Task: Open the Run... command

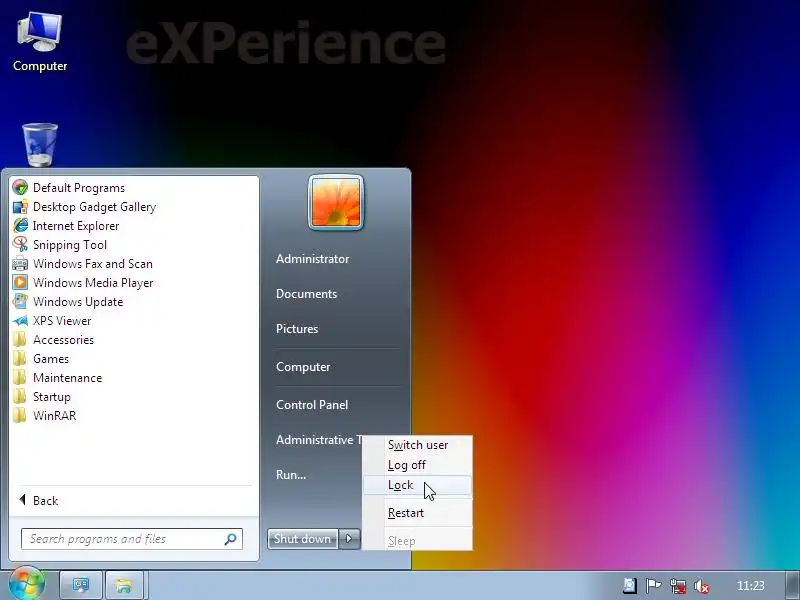Action: coord(291,474)
